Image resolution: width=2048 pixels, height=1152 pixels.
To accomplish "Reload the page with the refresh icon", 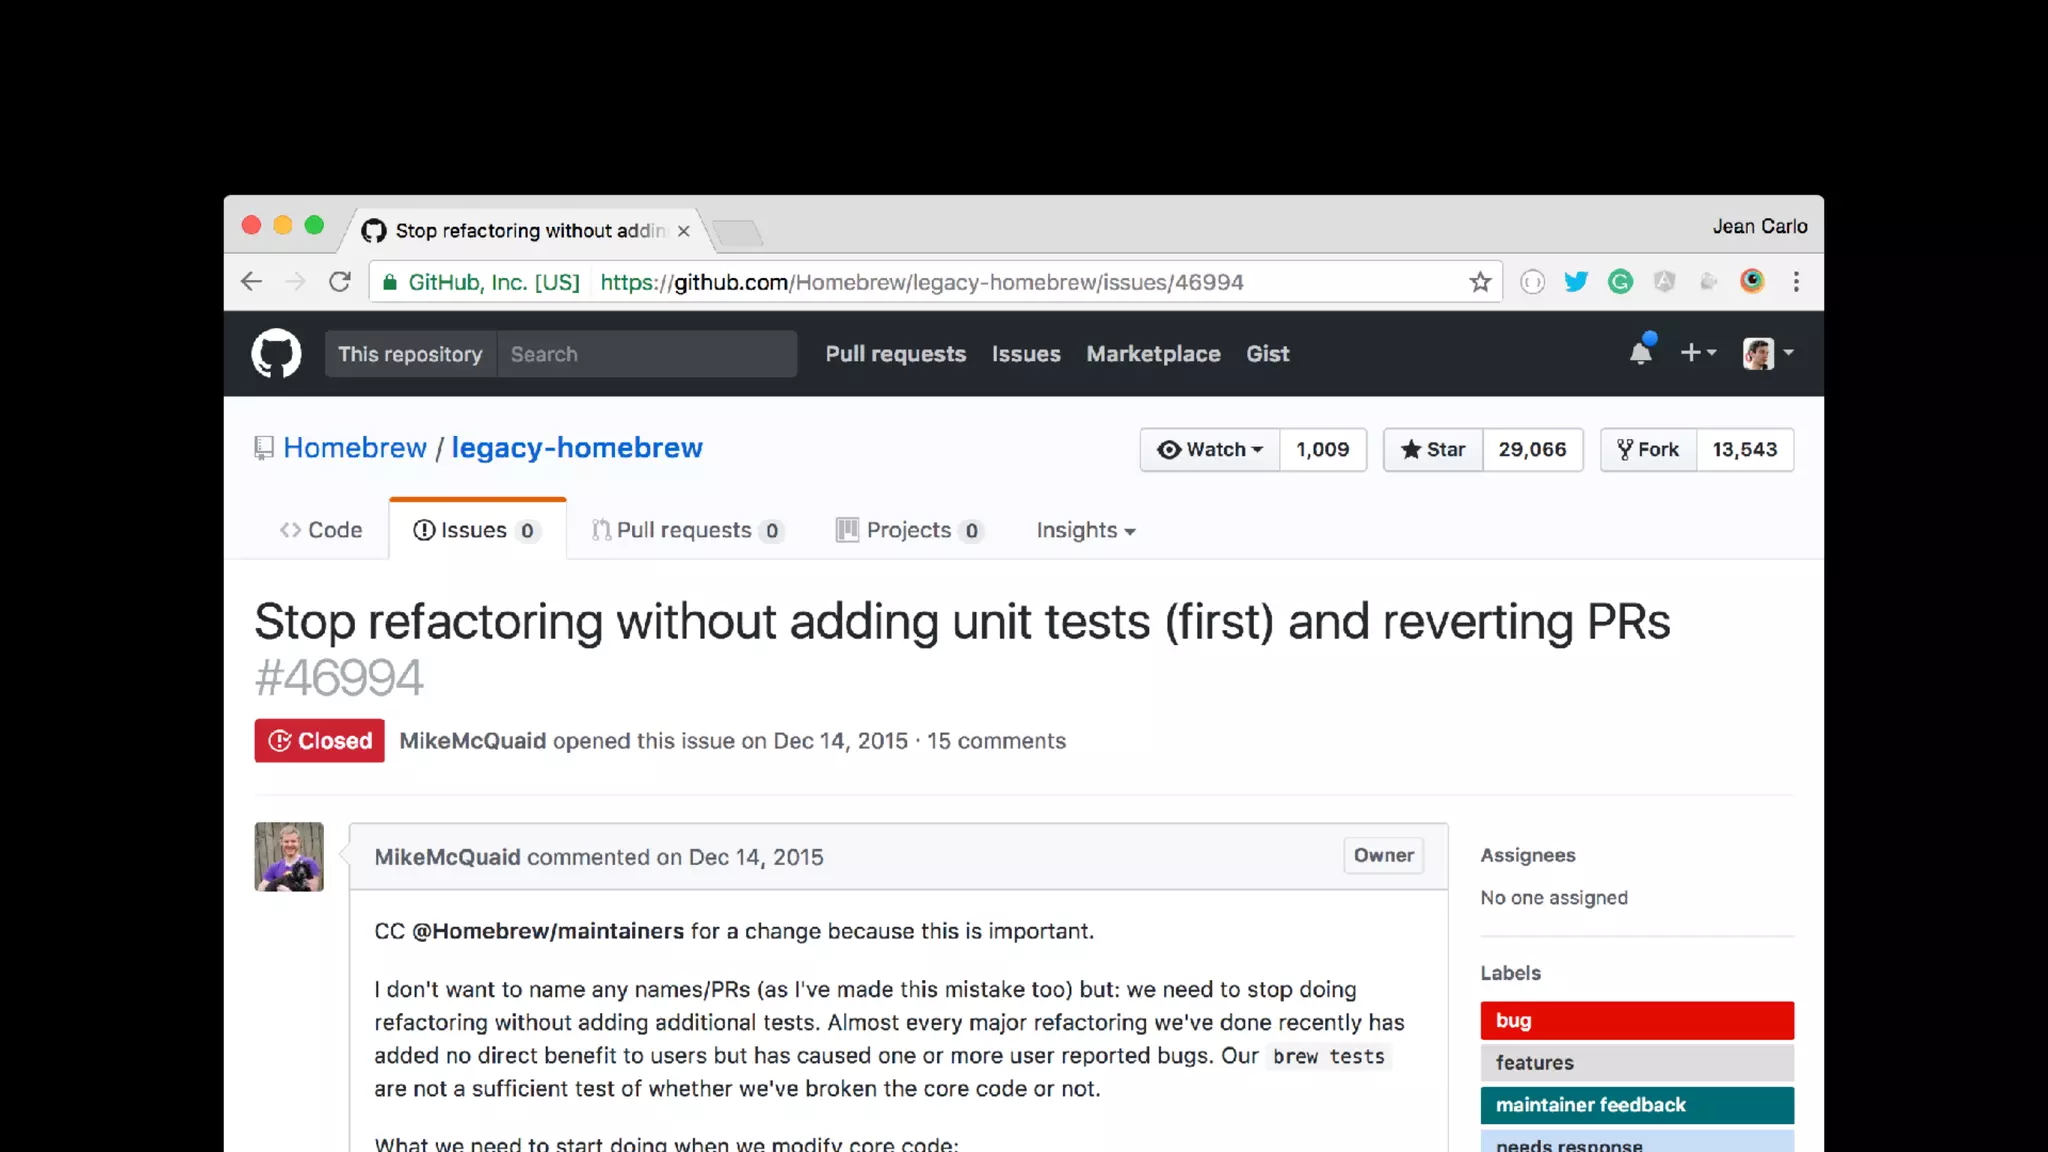I will 340,282.
